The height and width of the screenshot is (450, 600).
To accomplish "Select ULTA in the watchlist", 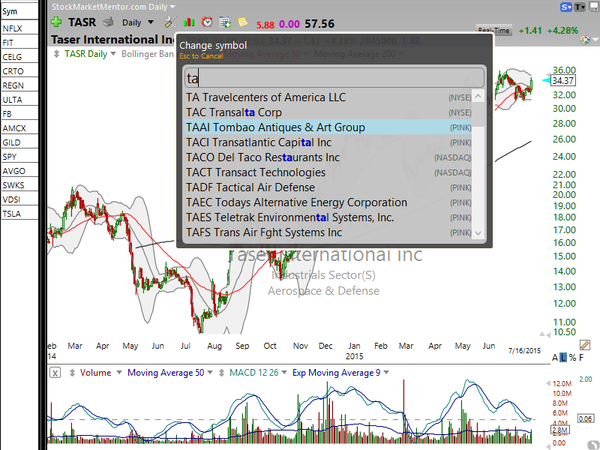I will 19,100.
